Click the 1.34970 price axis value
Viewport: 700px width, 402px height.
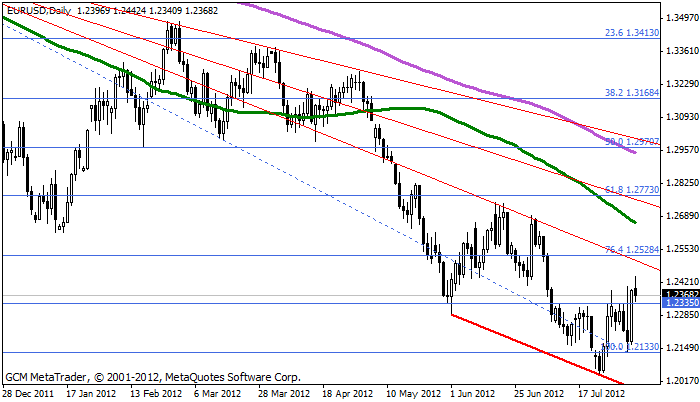(x=682, y=18)
